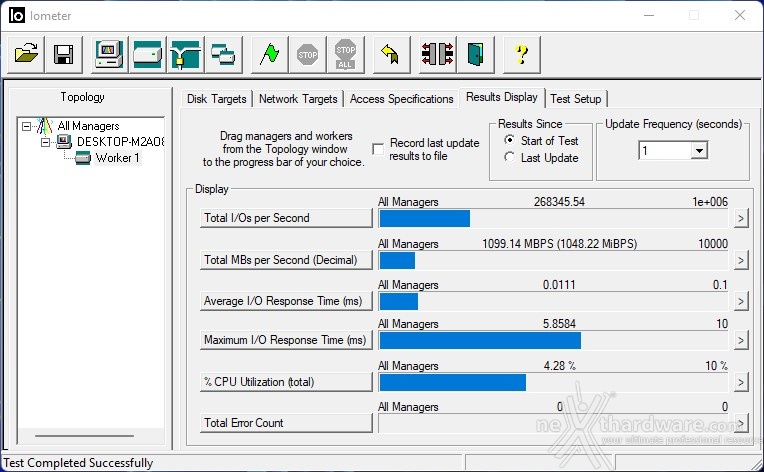
Task: Add a new network worker
Action: pyautogui.click(x=186, y=54)
